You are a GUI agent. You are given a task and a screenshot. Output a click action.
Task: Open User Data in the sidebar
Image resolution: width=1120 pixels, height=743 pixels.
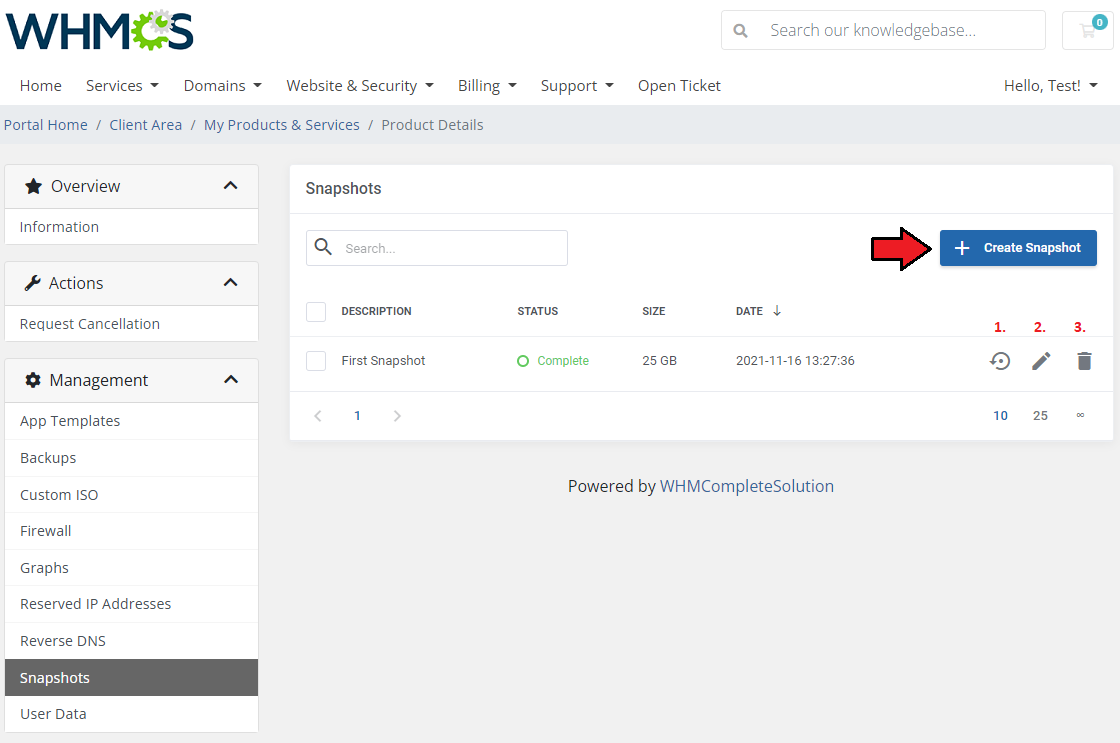coord(131,714)
